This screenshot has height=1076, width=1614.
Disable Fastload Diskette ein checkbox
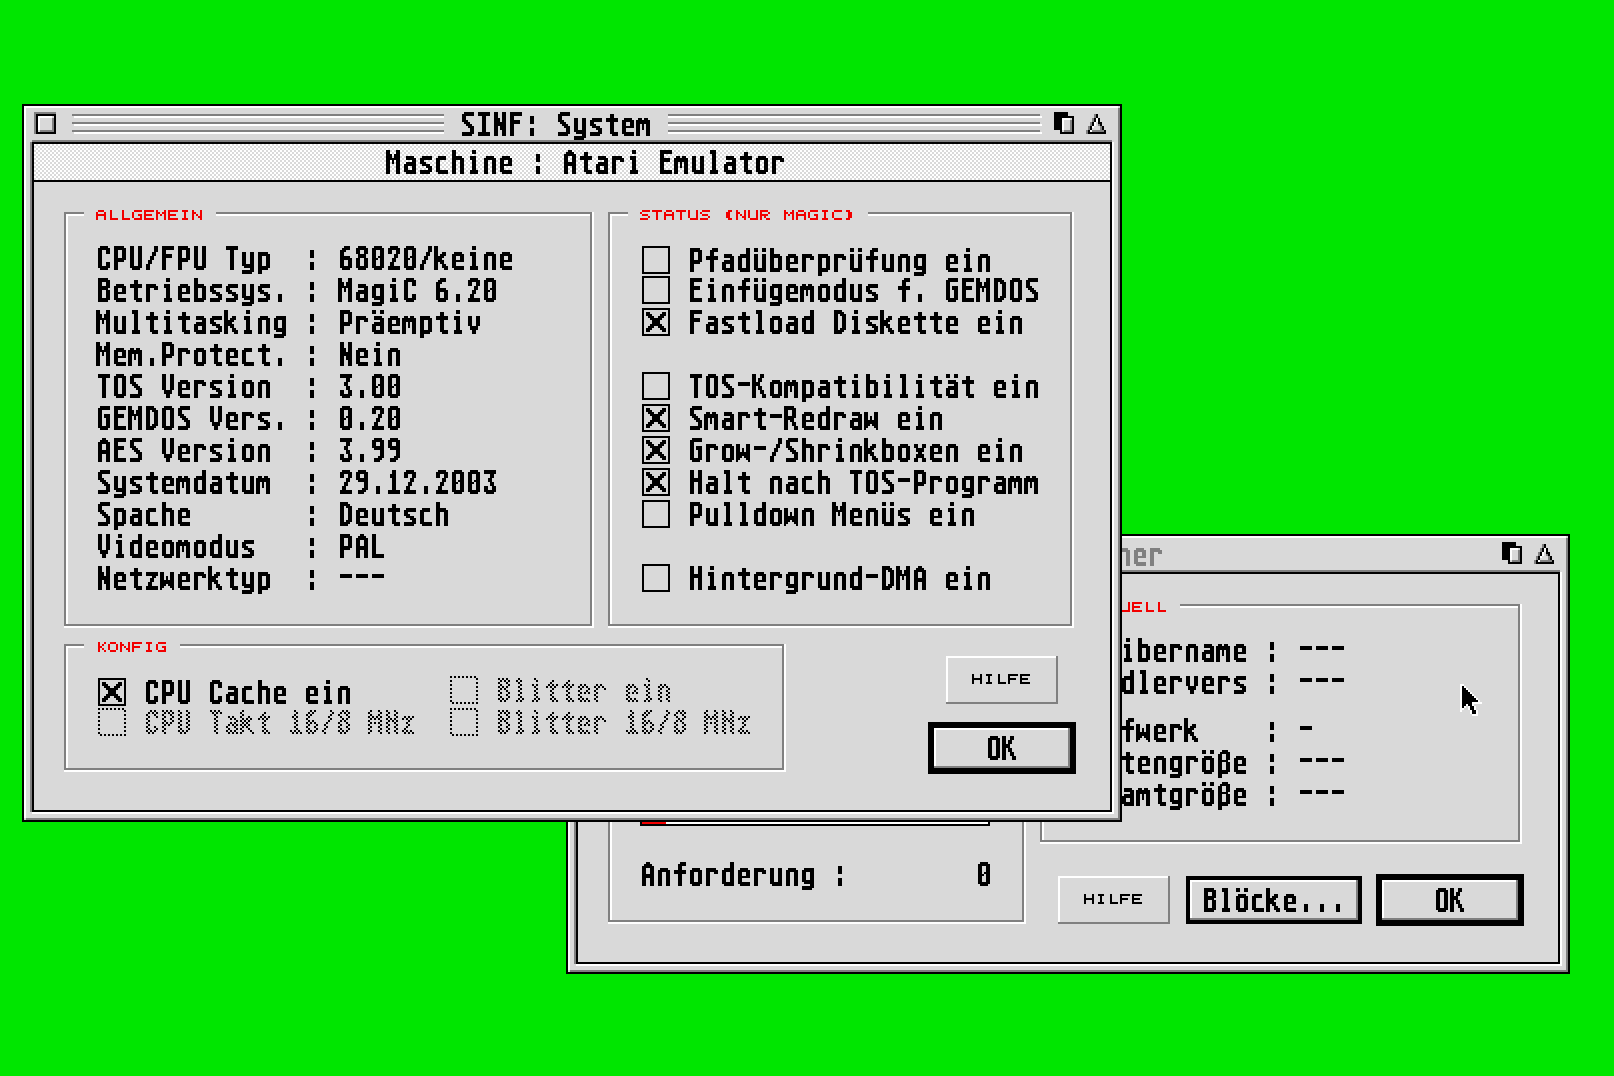pos(656,322)
